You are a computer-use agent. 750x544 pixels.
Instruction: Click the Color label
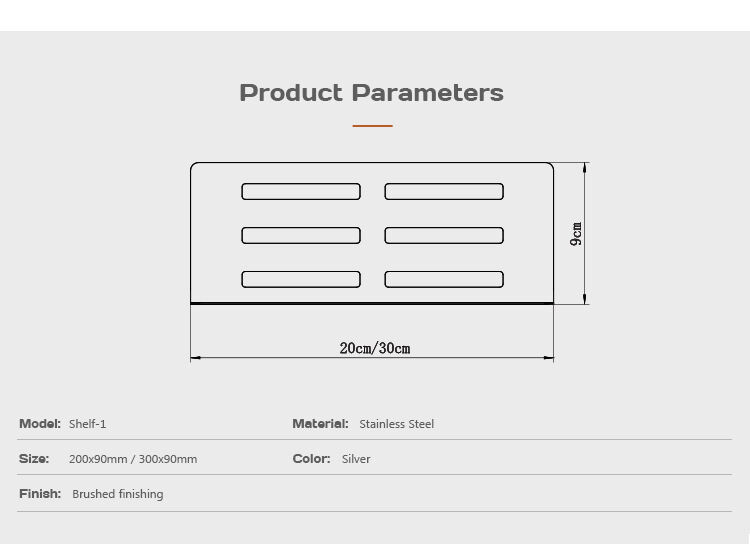(x=311, y=459)
